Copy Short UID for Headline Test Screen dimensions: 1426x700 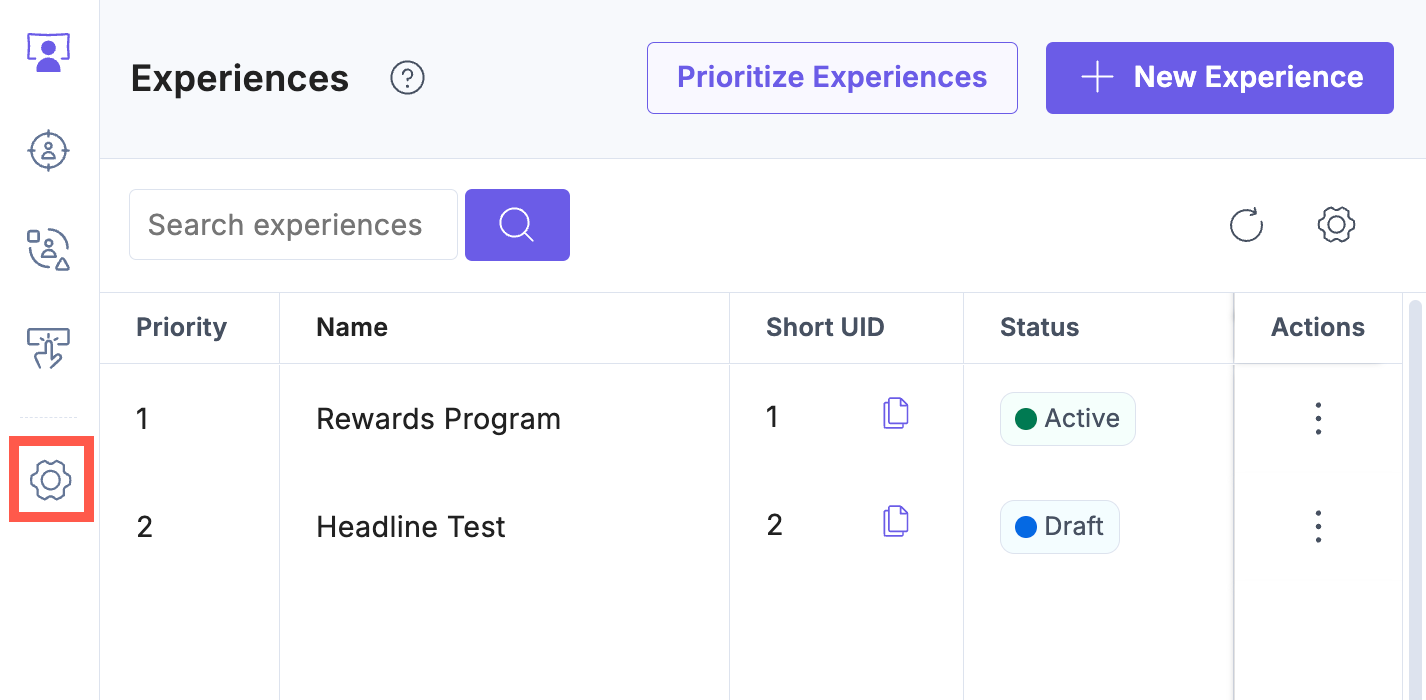coord(896,522)
